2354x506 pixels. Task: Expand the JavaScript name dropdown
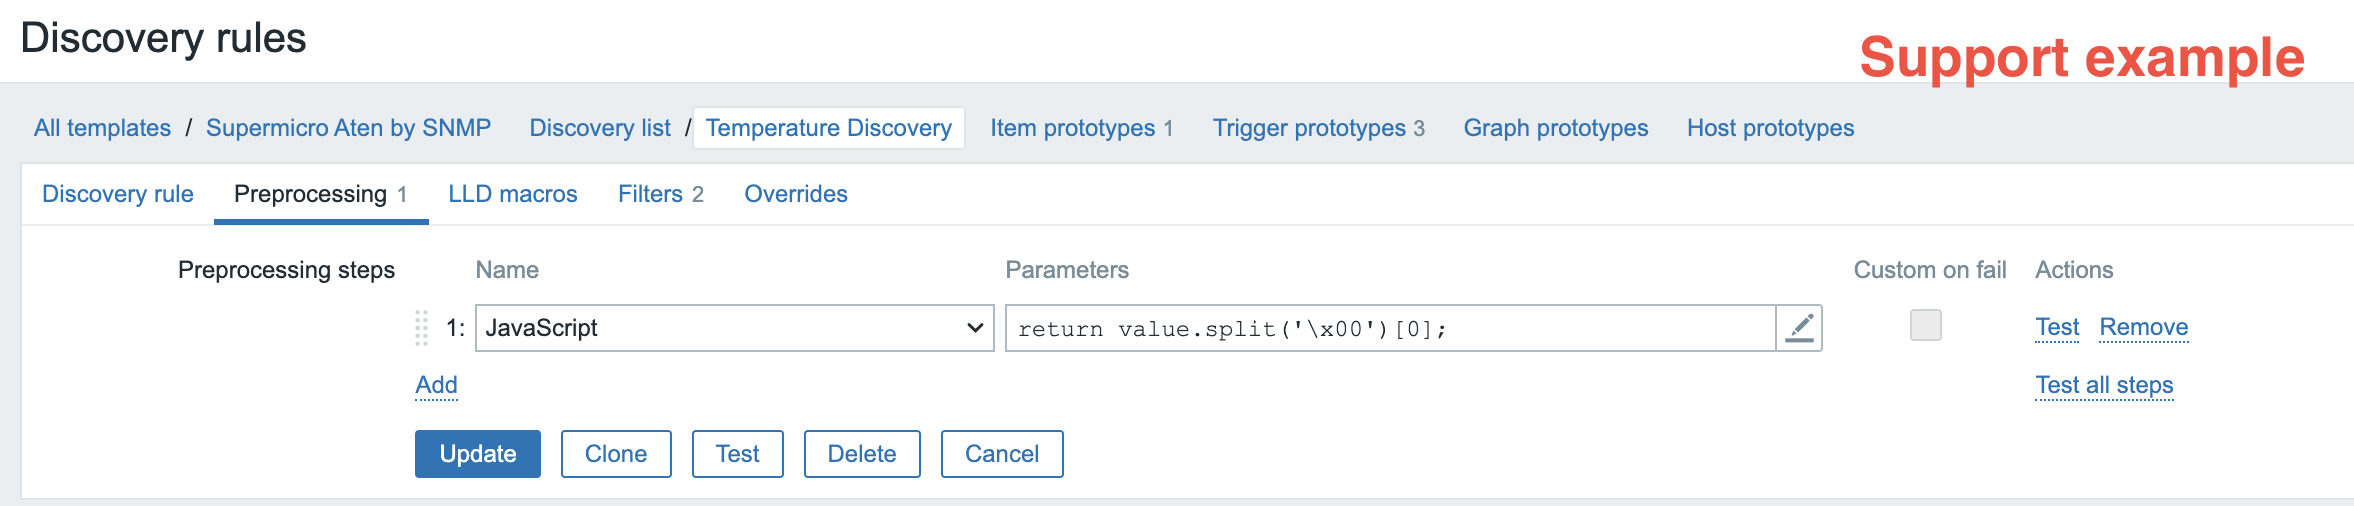(x=734, y=328)
